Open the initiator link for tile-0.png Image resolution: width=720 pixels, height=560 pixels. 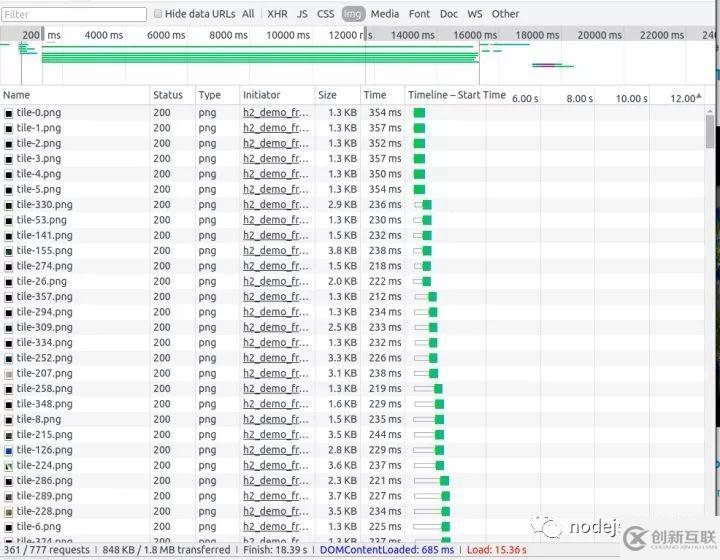tap(276, 112)
